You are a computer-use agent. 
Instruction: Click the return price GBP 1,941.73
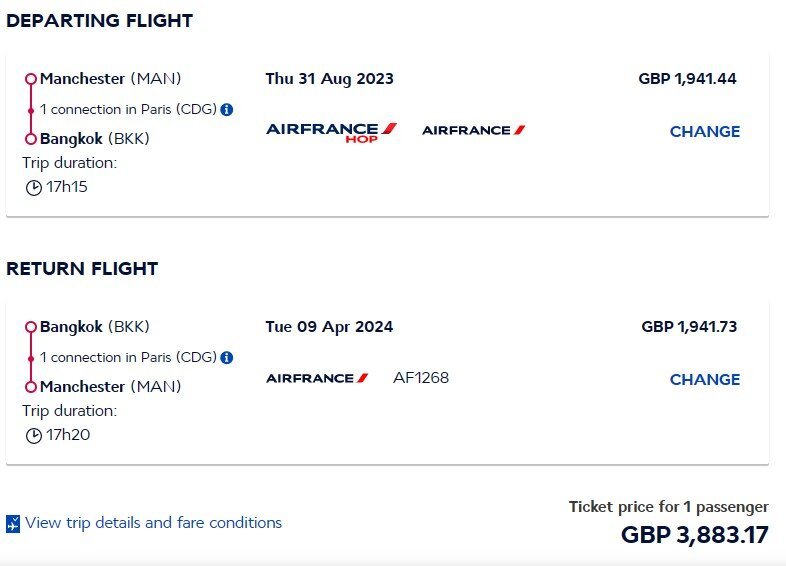[689, 327]
